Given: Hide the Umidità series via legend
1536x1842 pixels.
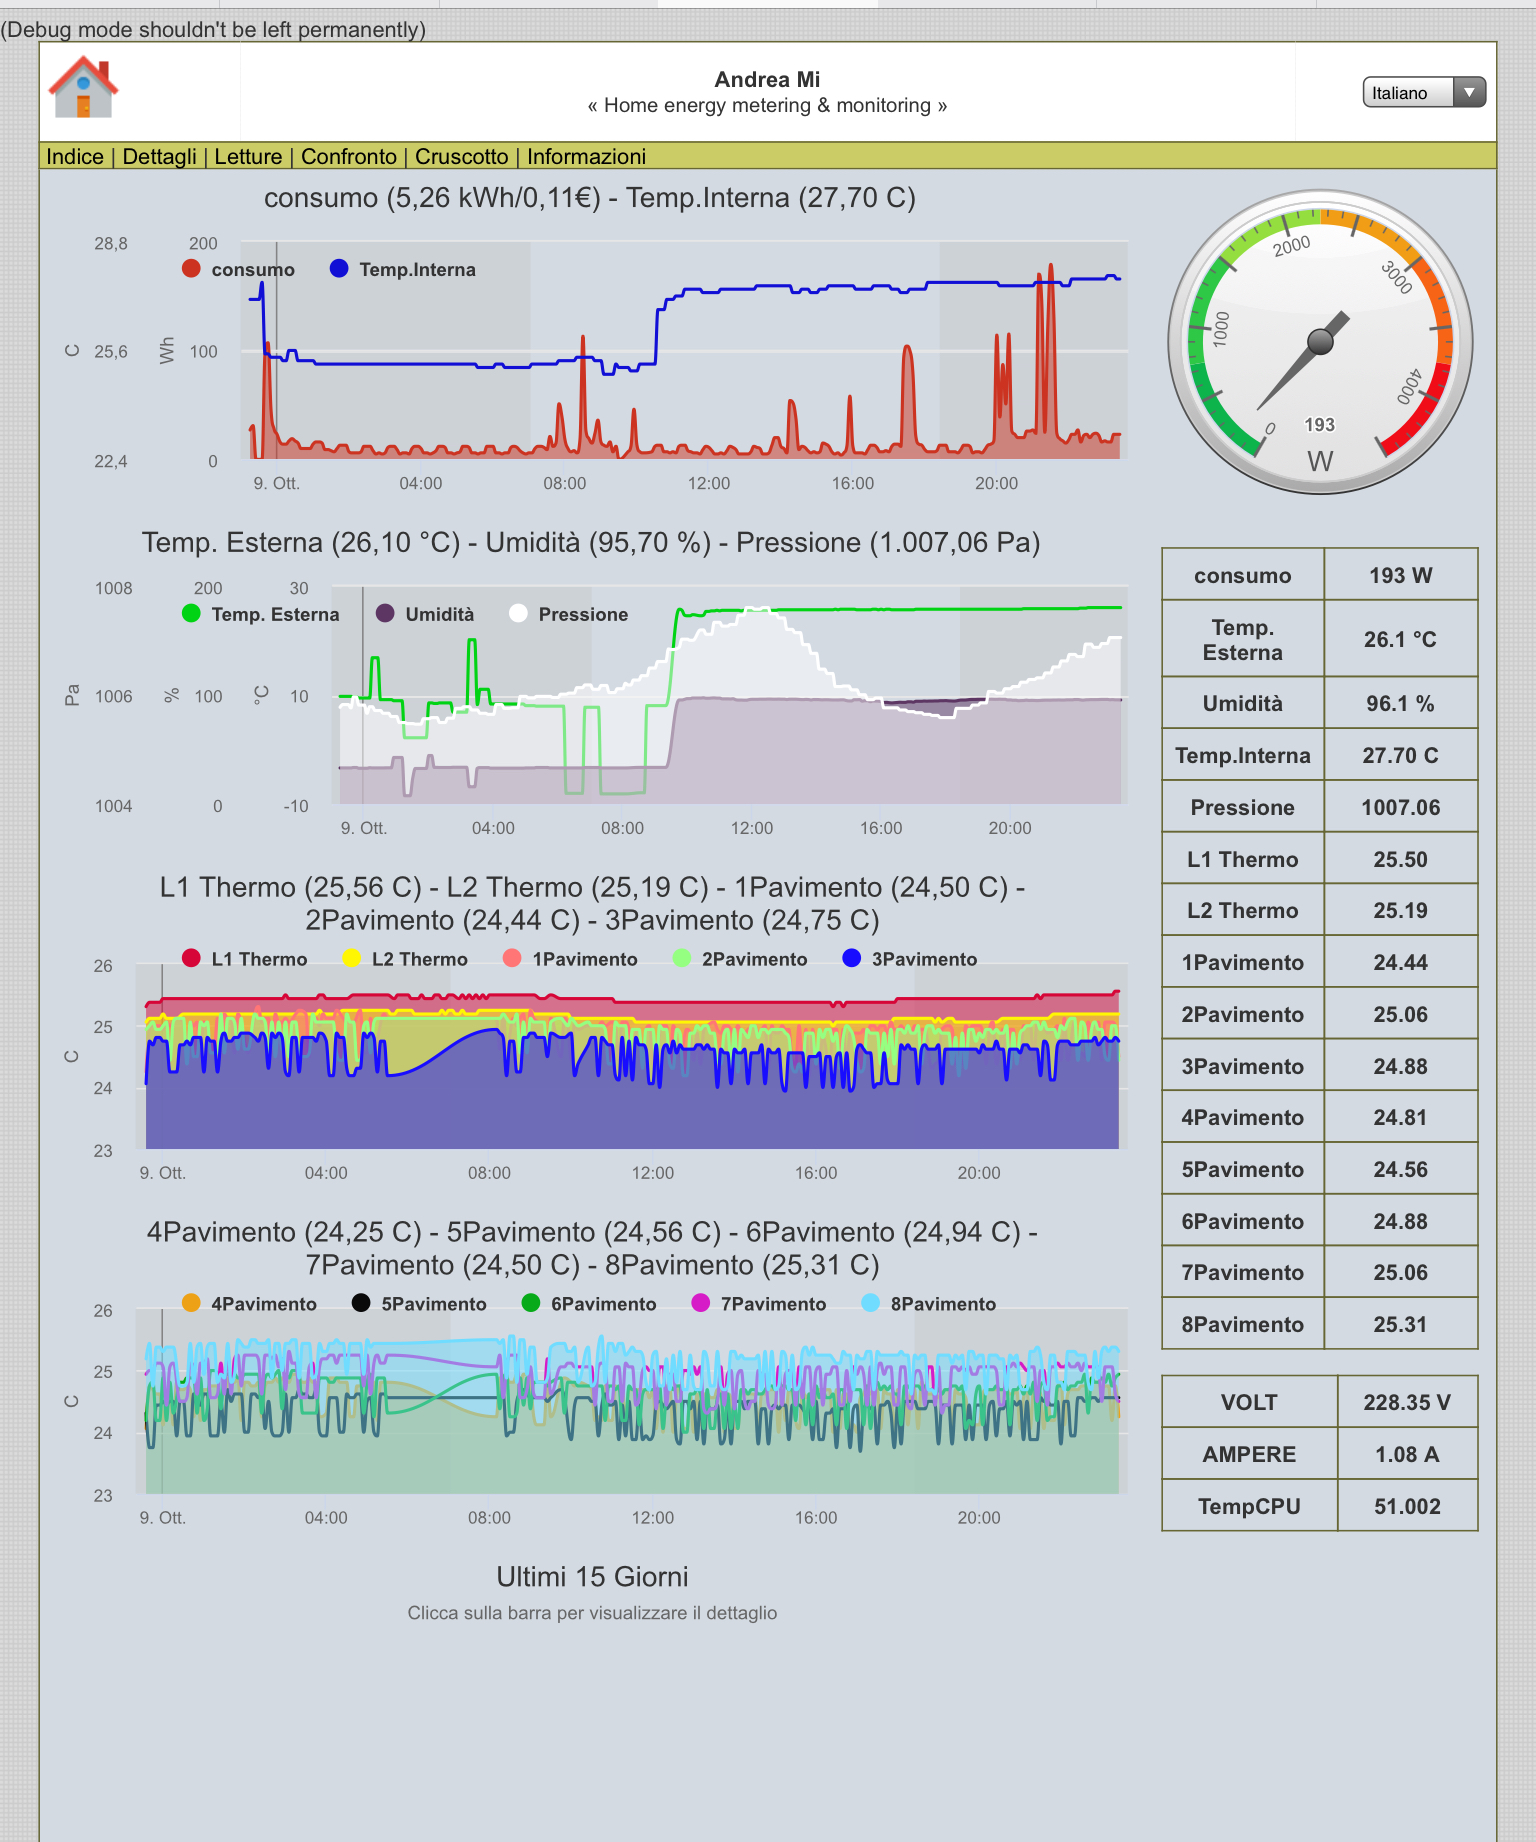Looking at the screenshot, I should [x=425, y=614].
